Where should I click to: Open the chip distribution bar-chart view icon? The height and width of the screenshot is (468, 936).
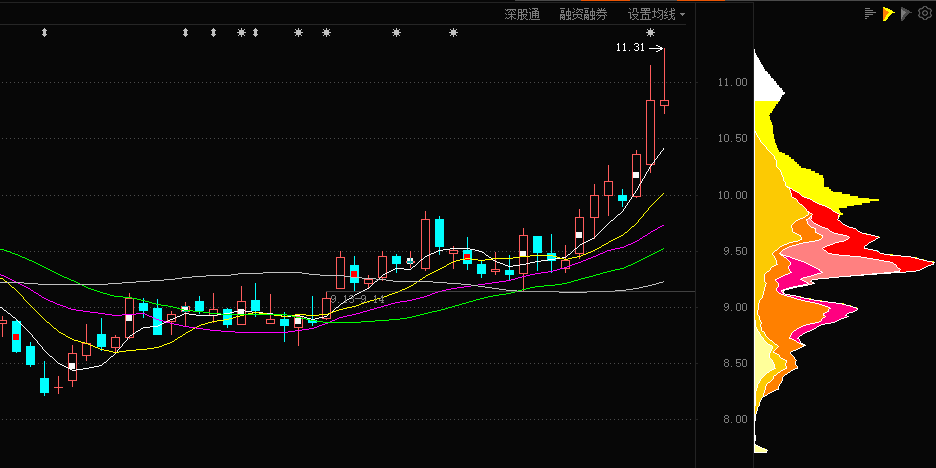pos(870,14)
